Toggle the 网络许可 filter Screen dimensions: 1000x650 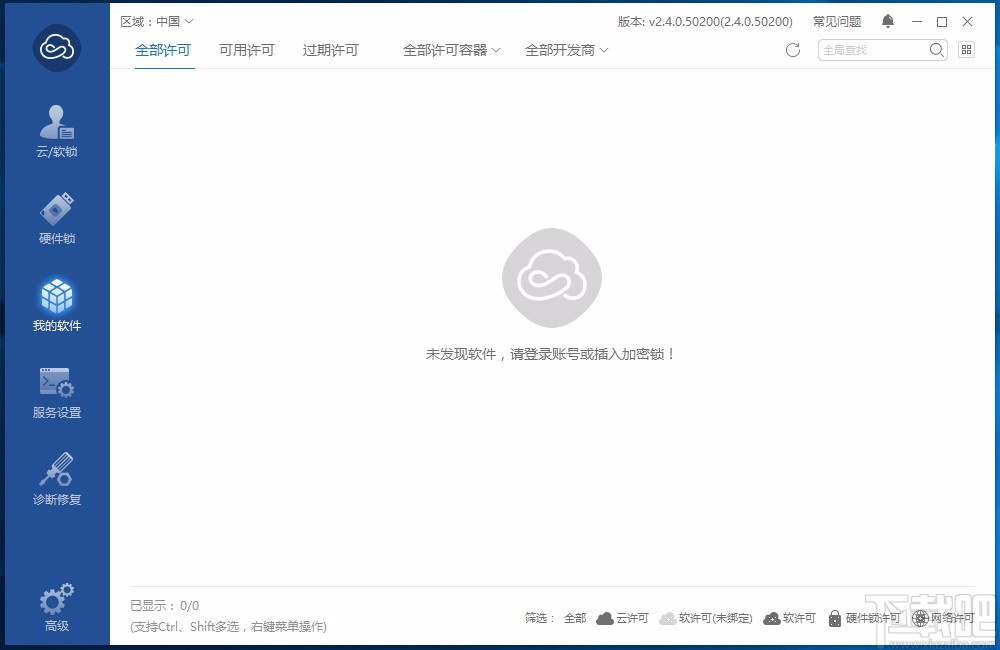click(x=946, y=618)
